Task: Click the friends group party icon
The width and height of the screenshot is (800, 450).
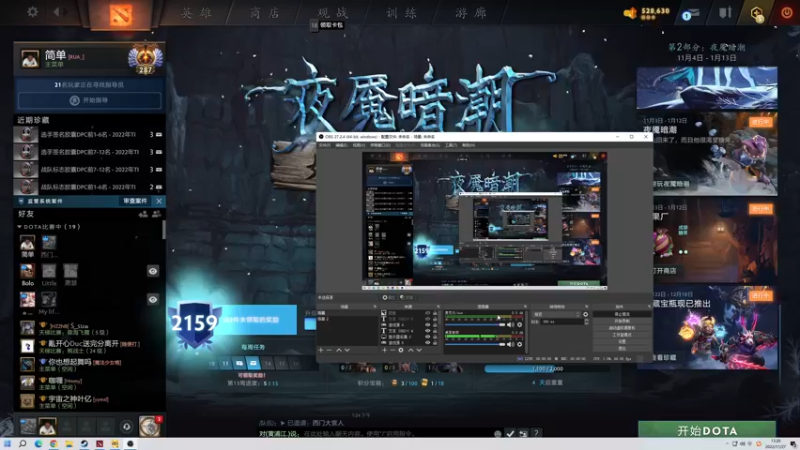Action: point(156,214)
